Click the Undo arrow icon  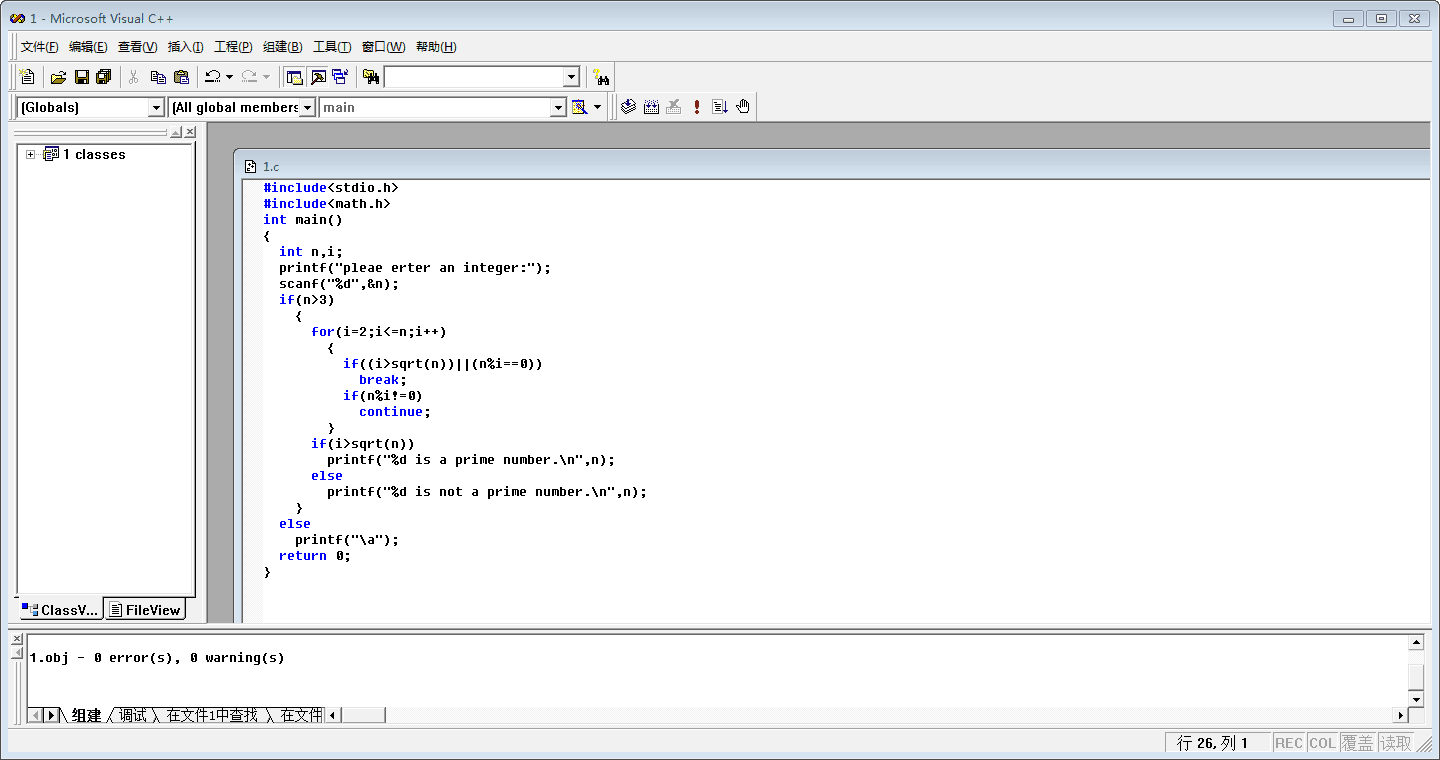tap(213, 77)
